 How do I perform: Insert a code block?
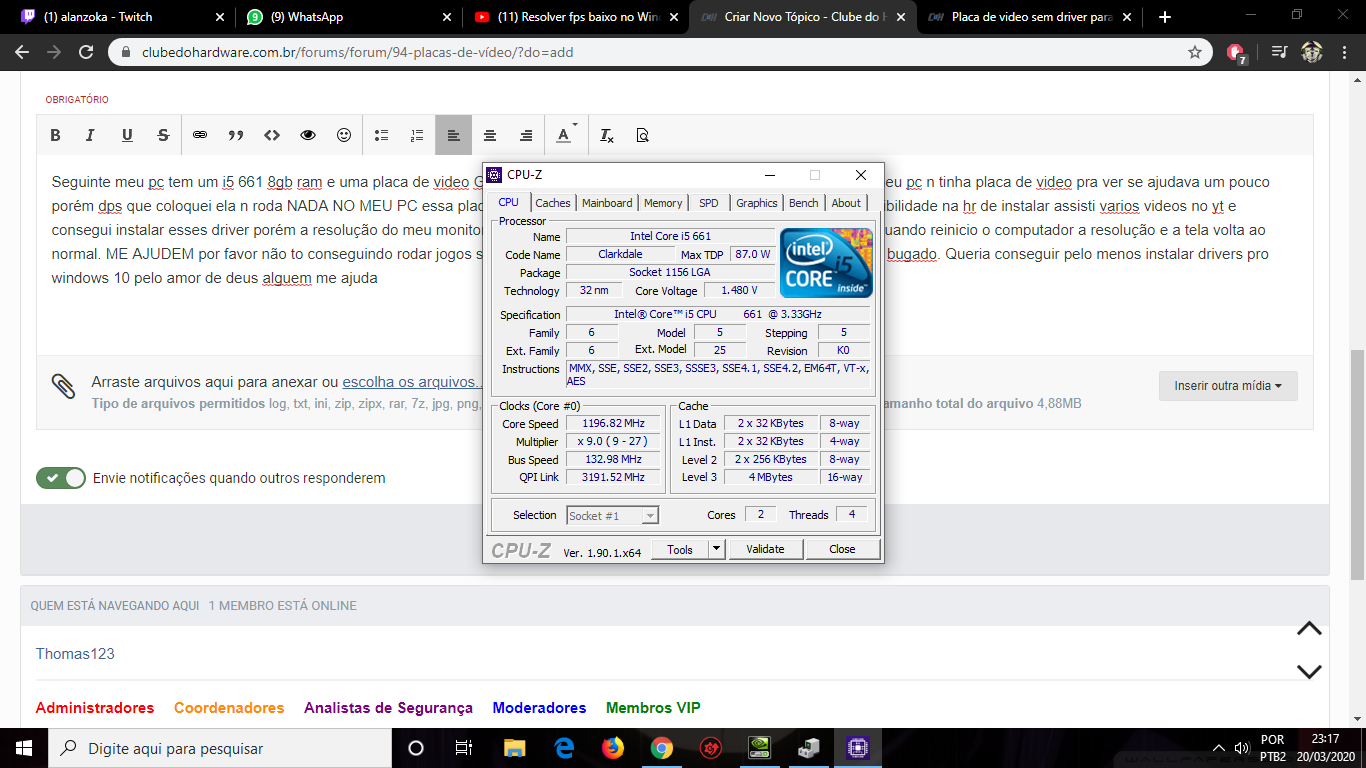272,135
